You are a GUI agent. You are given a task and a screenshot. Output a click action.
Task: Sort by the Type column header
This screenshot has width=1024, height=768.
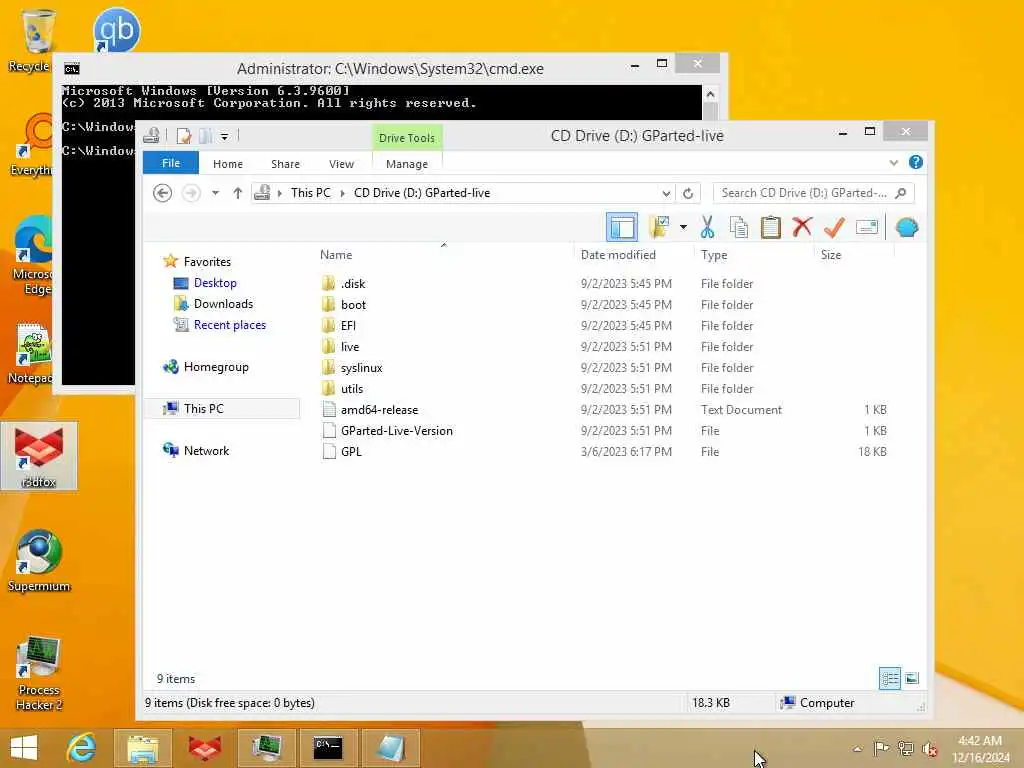[x=754, y=255]
